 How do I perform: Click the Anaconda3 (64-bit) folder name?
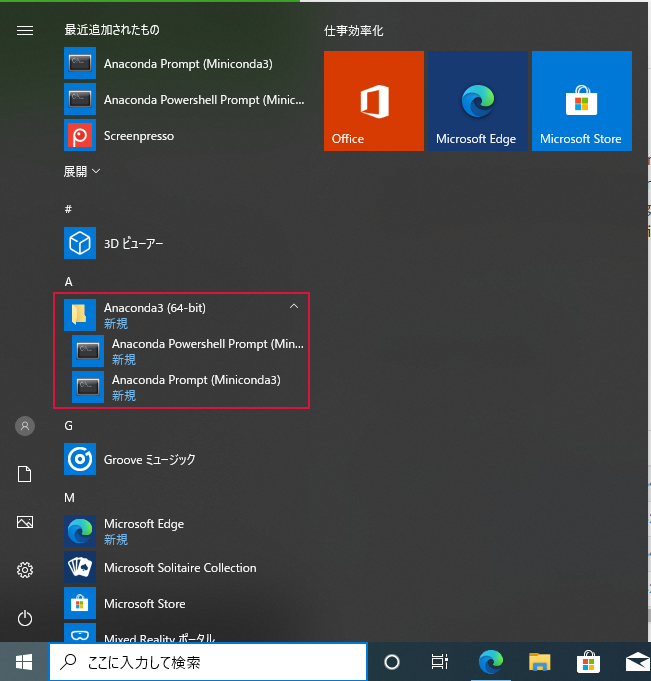tap(155, 308)
